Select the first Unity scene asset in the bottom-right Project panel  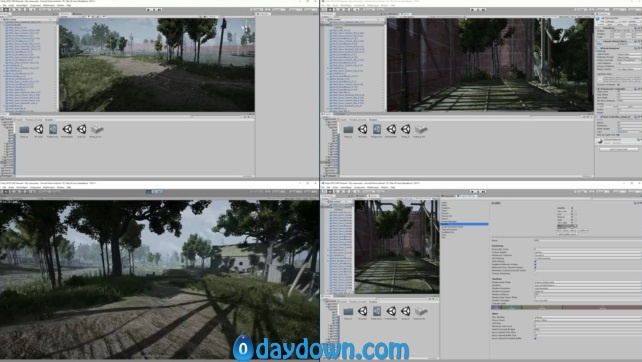coord(363,311)
